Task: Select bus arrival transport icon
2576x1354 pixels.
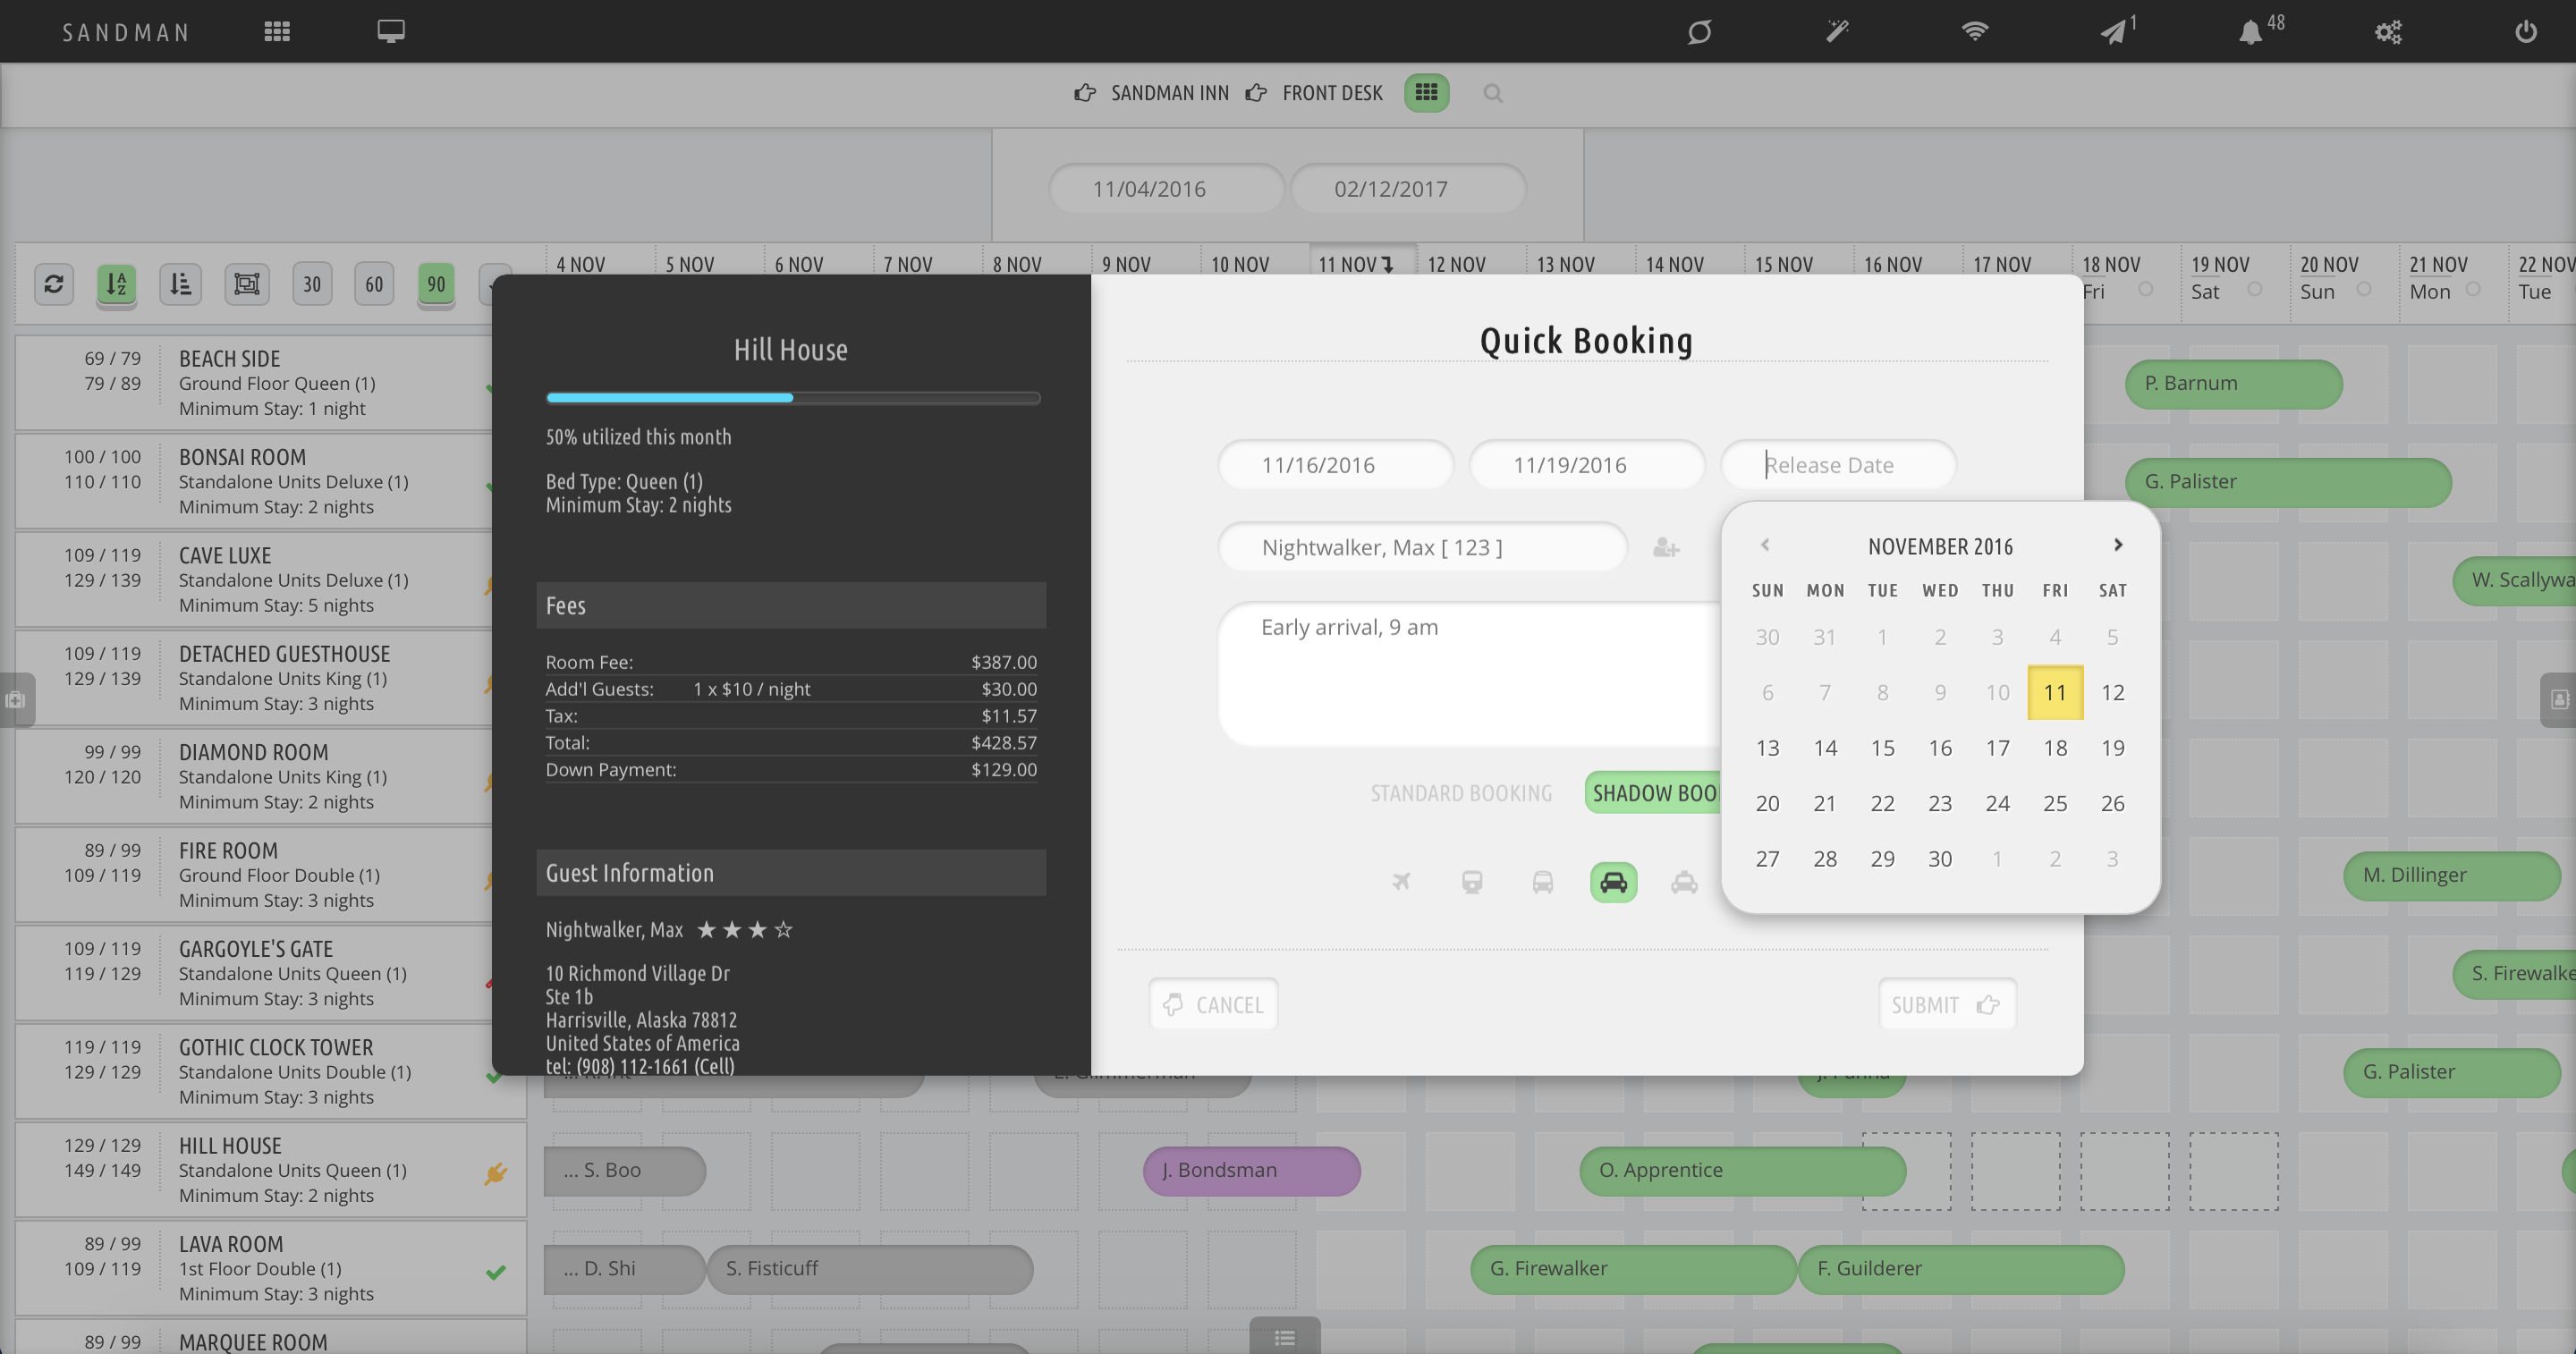Action: click(1543, 882)
